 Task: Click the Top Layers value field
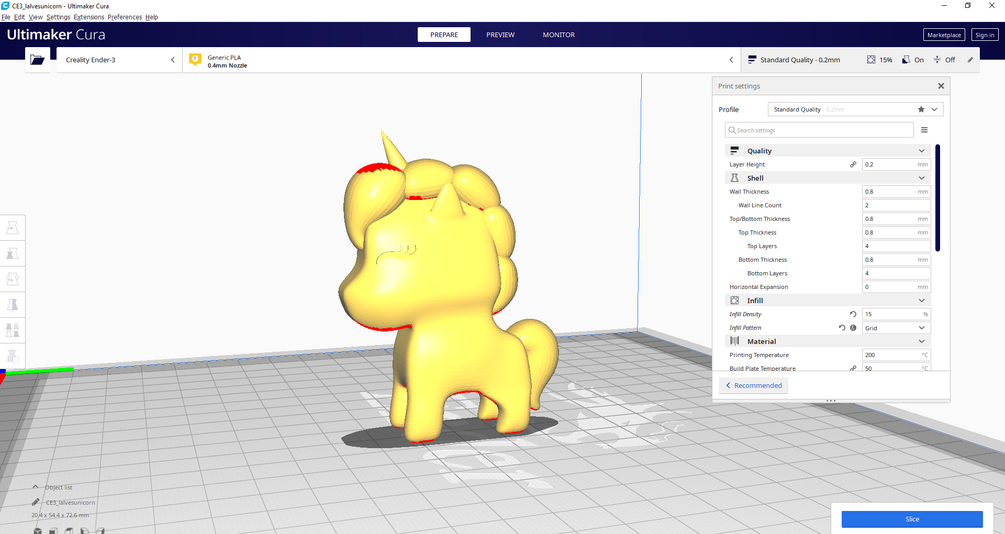[x=896, y=246]
